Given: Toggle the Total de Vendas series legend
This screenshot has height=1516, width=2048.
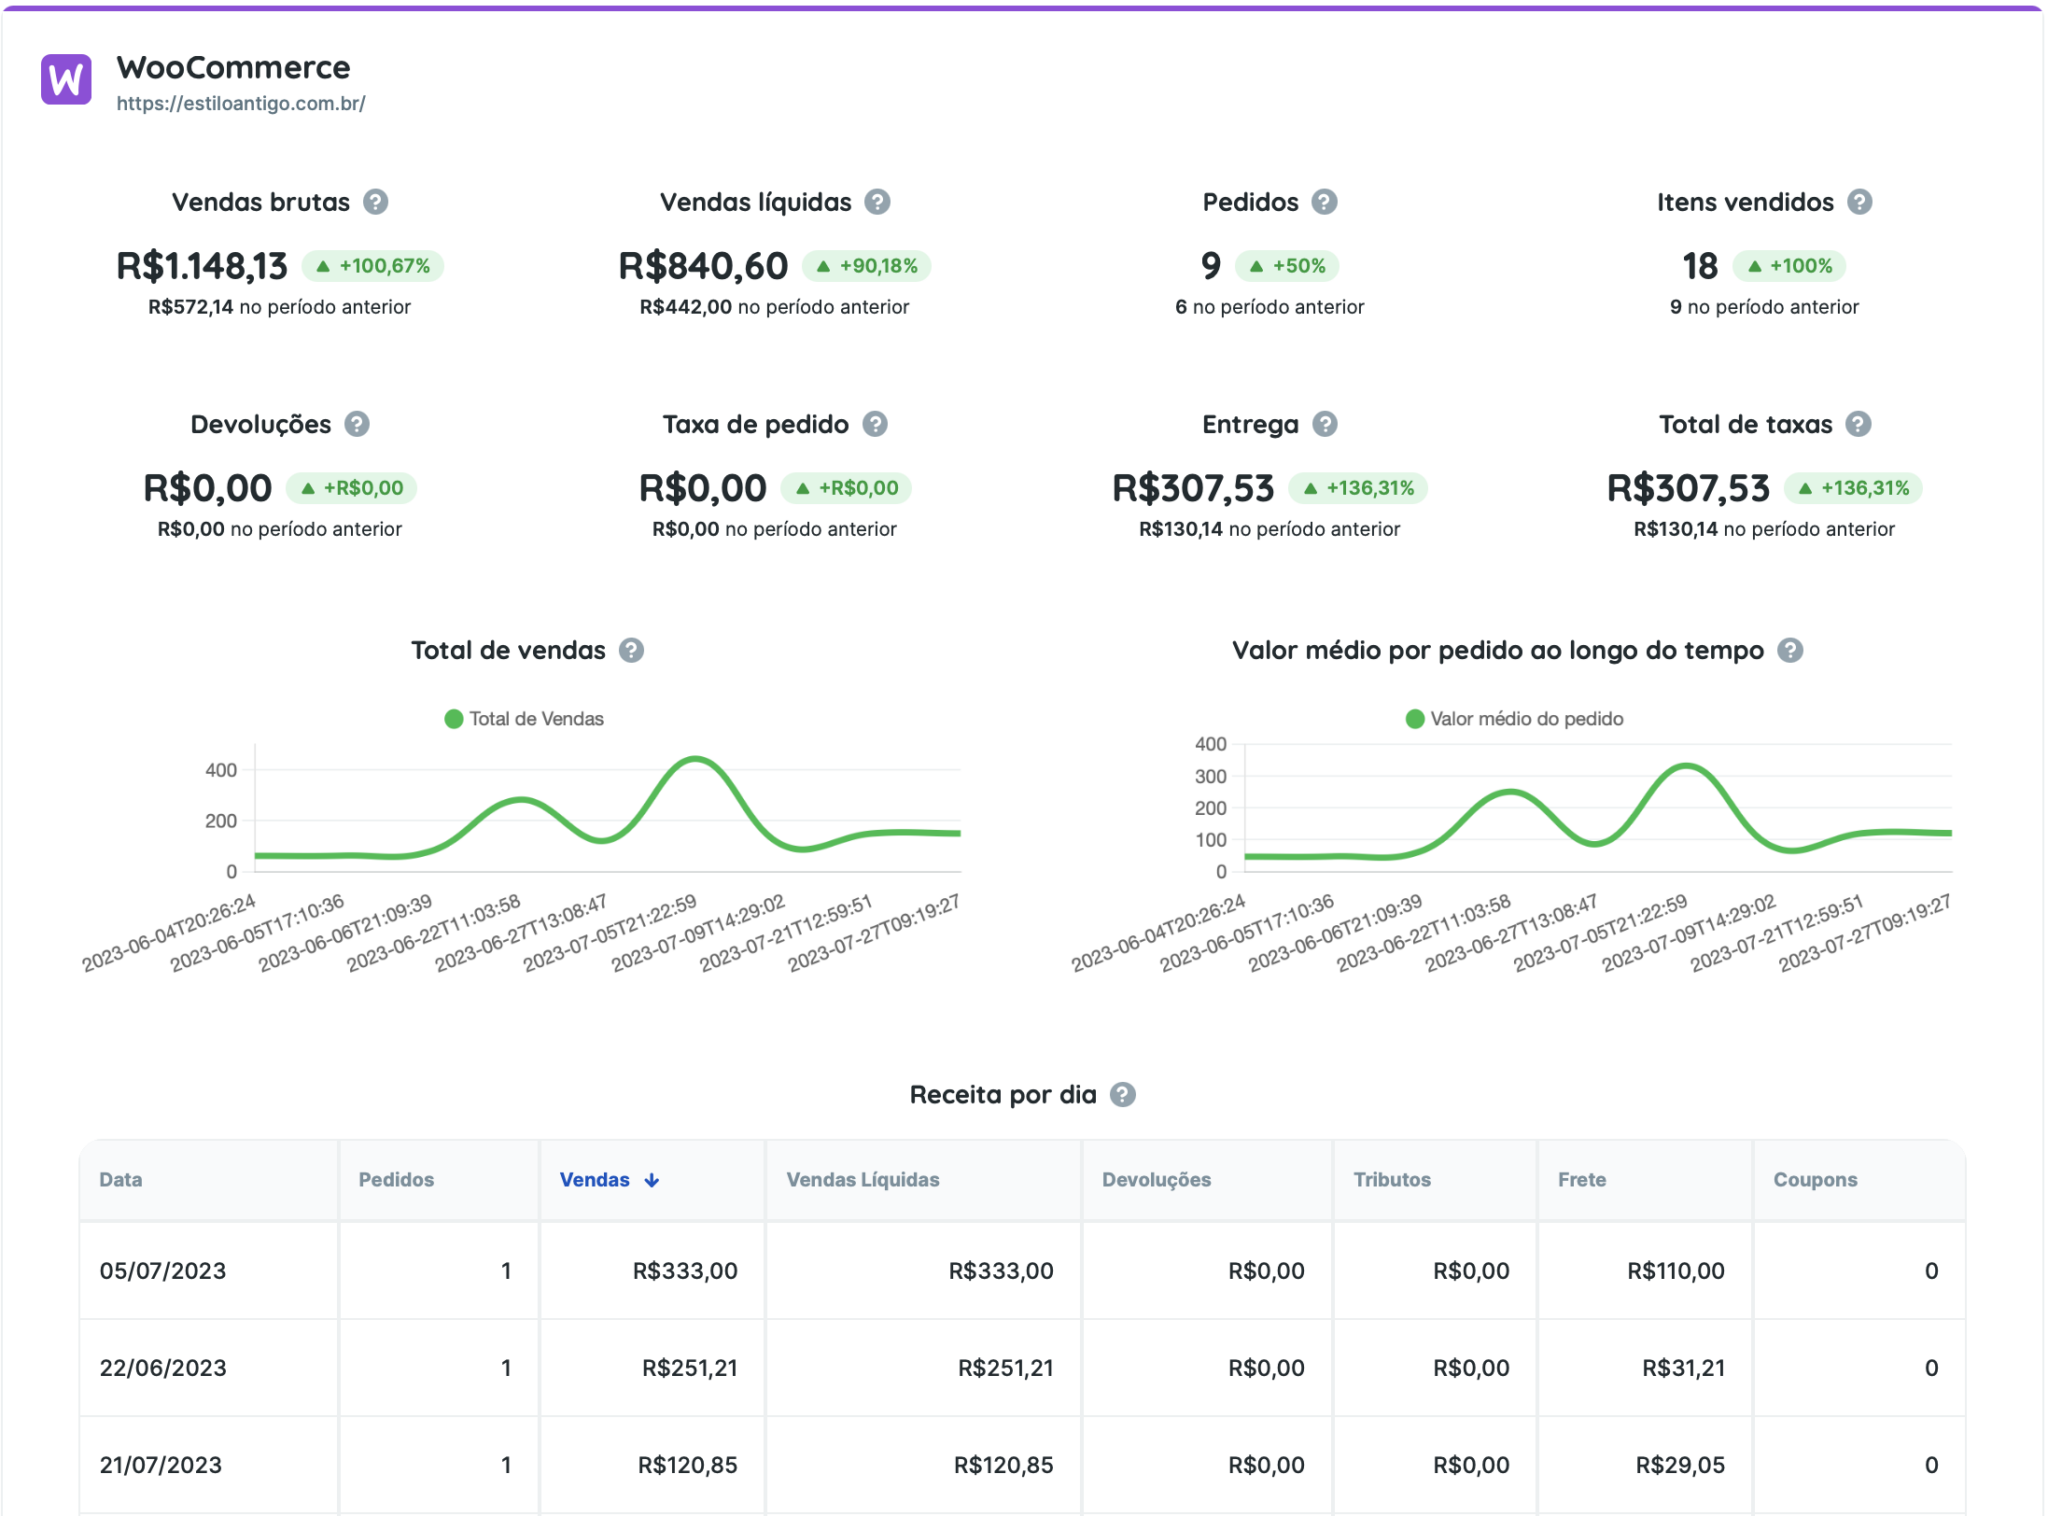Looking at the screenshot, I should pyautogui.click(x=525, y=718).
